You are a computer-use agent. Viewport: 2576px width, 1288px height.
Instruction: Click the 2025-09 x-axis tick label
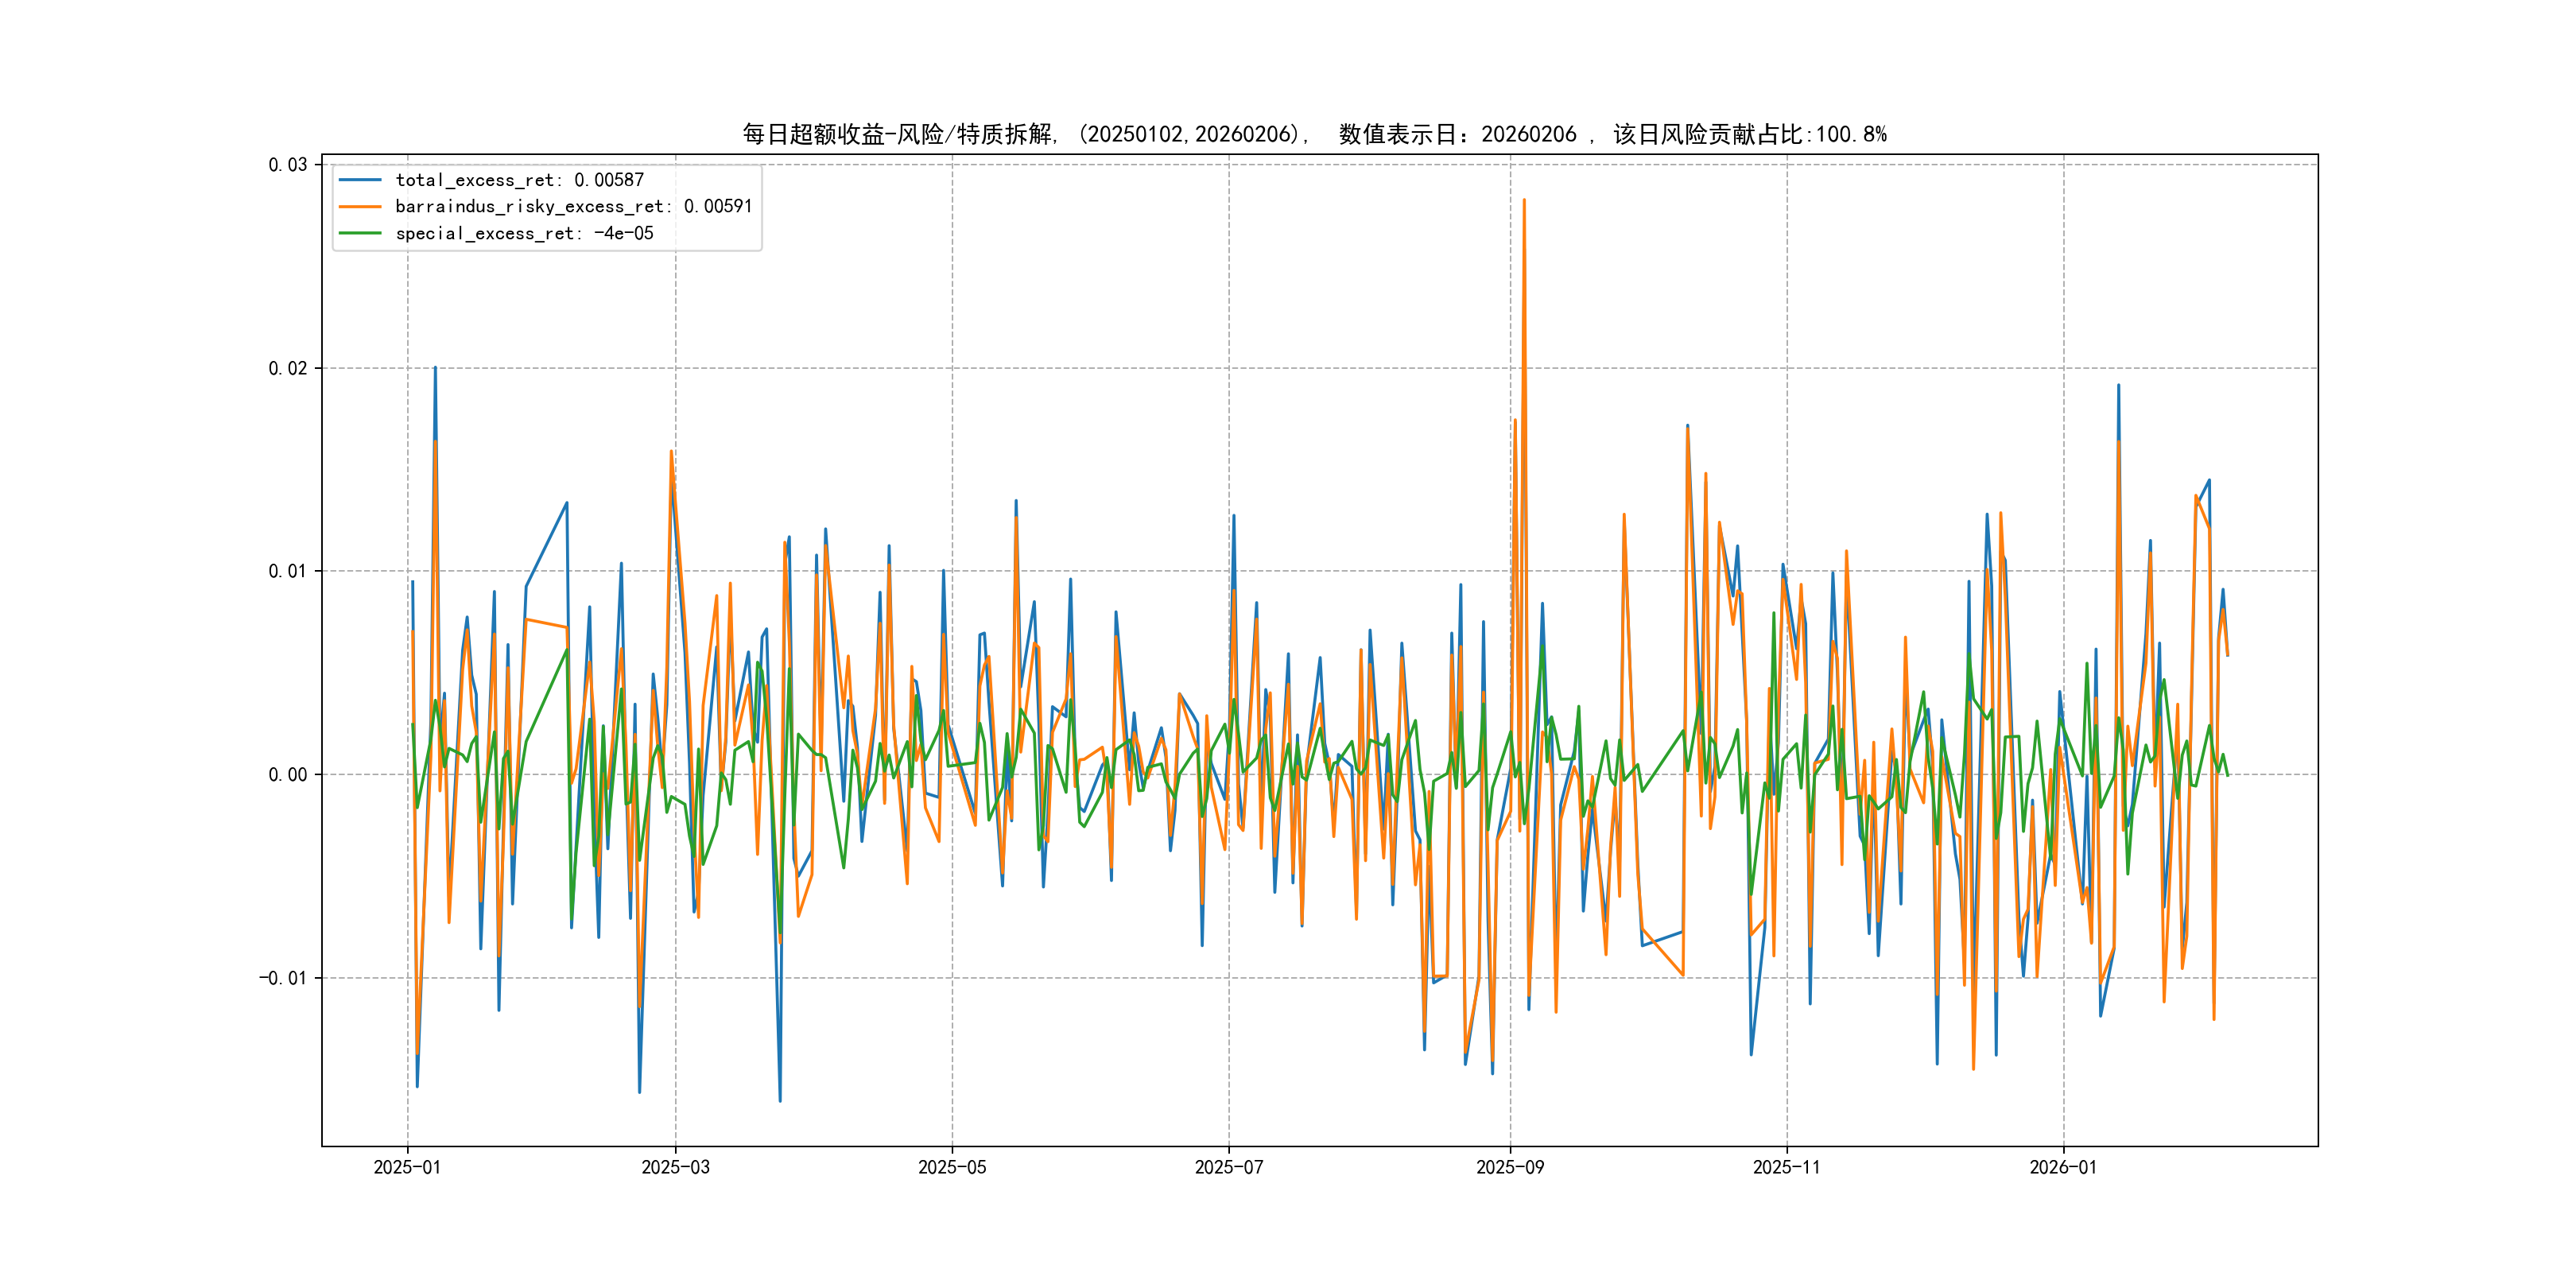[x=1510, y=1167]
